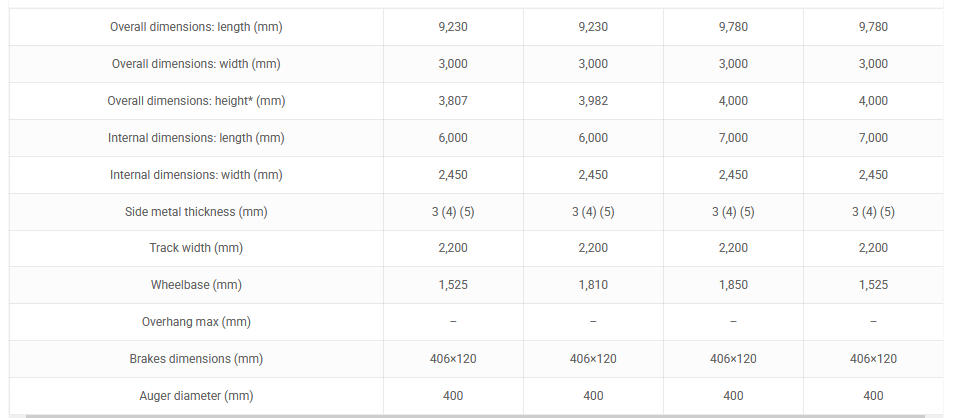Click the 1,810 wheelbase value
The height and width of the screenshot is (418, 956).
(593, 285)
